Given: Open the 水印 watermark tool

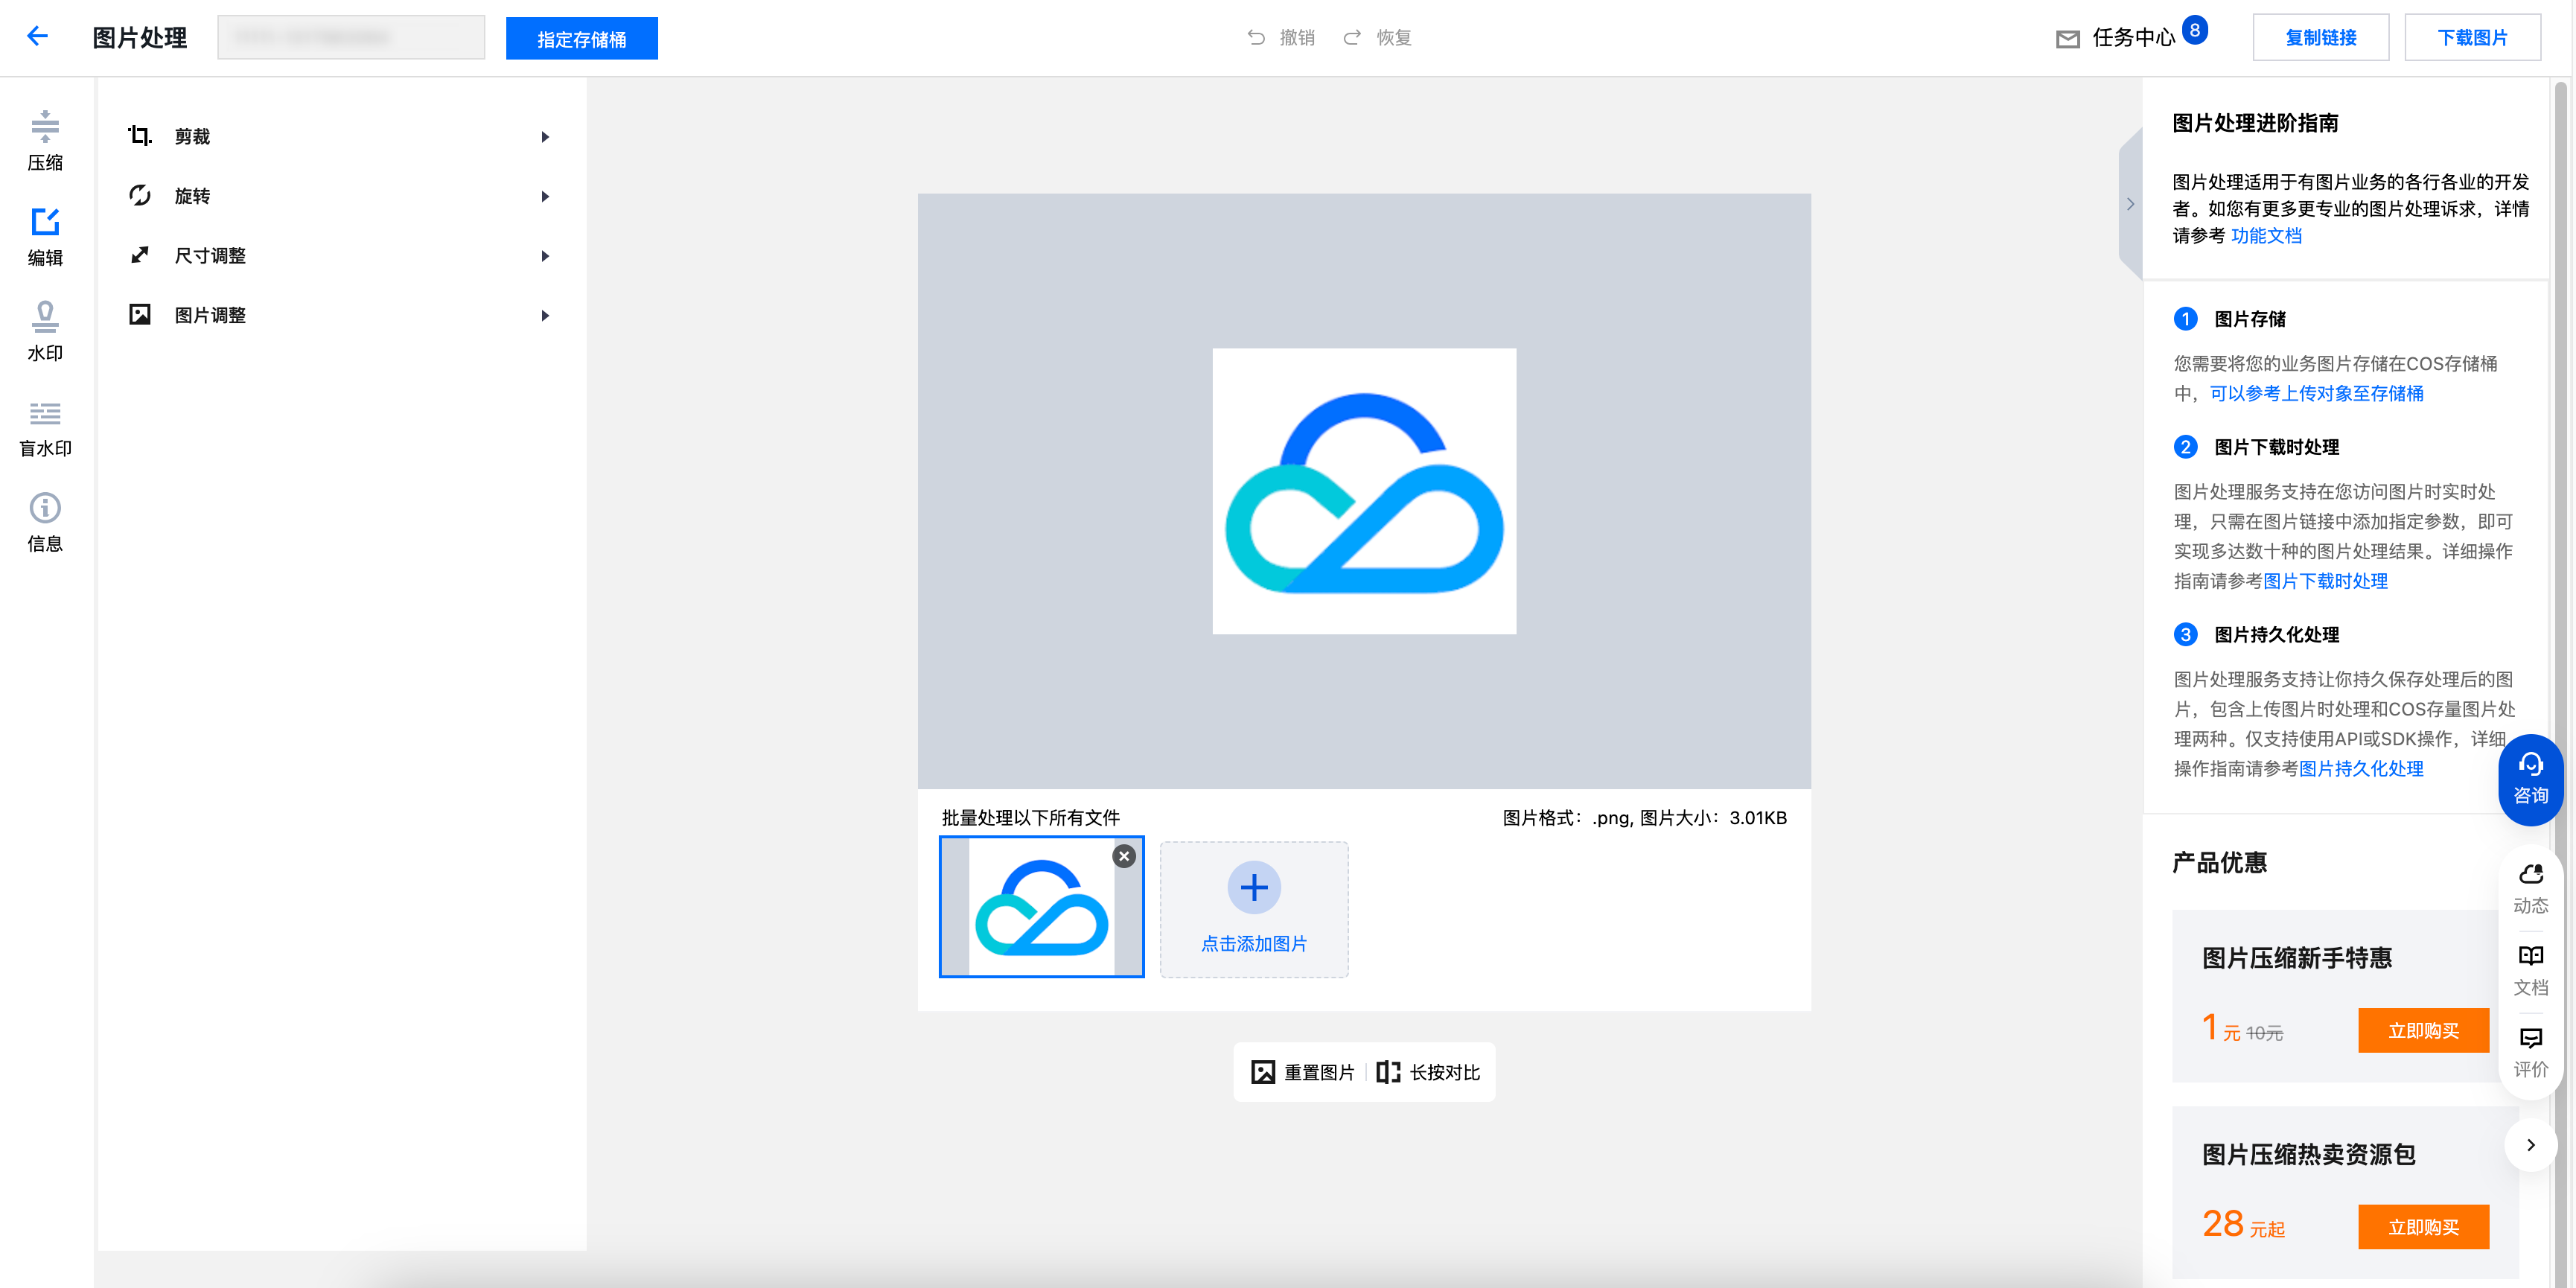Looking at the screenshot, I should [45, 332].
